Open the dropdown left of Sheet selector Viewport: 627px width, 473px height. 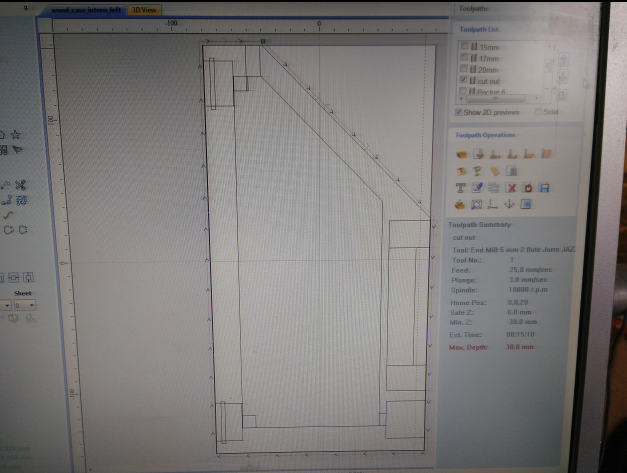click(6, 305)
